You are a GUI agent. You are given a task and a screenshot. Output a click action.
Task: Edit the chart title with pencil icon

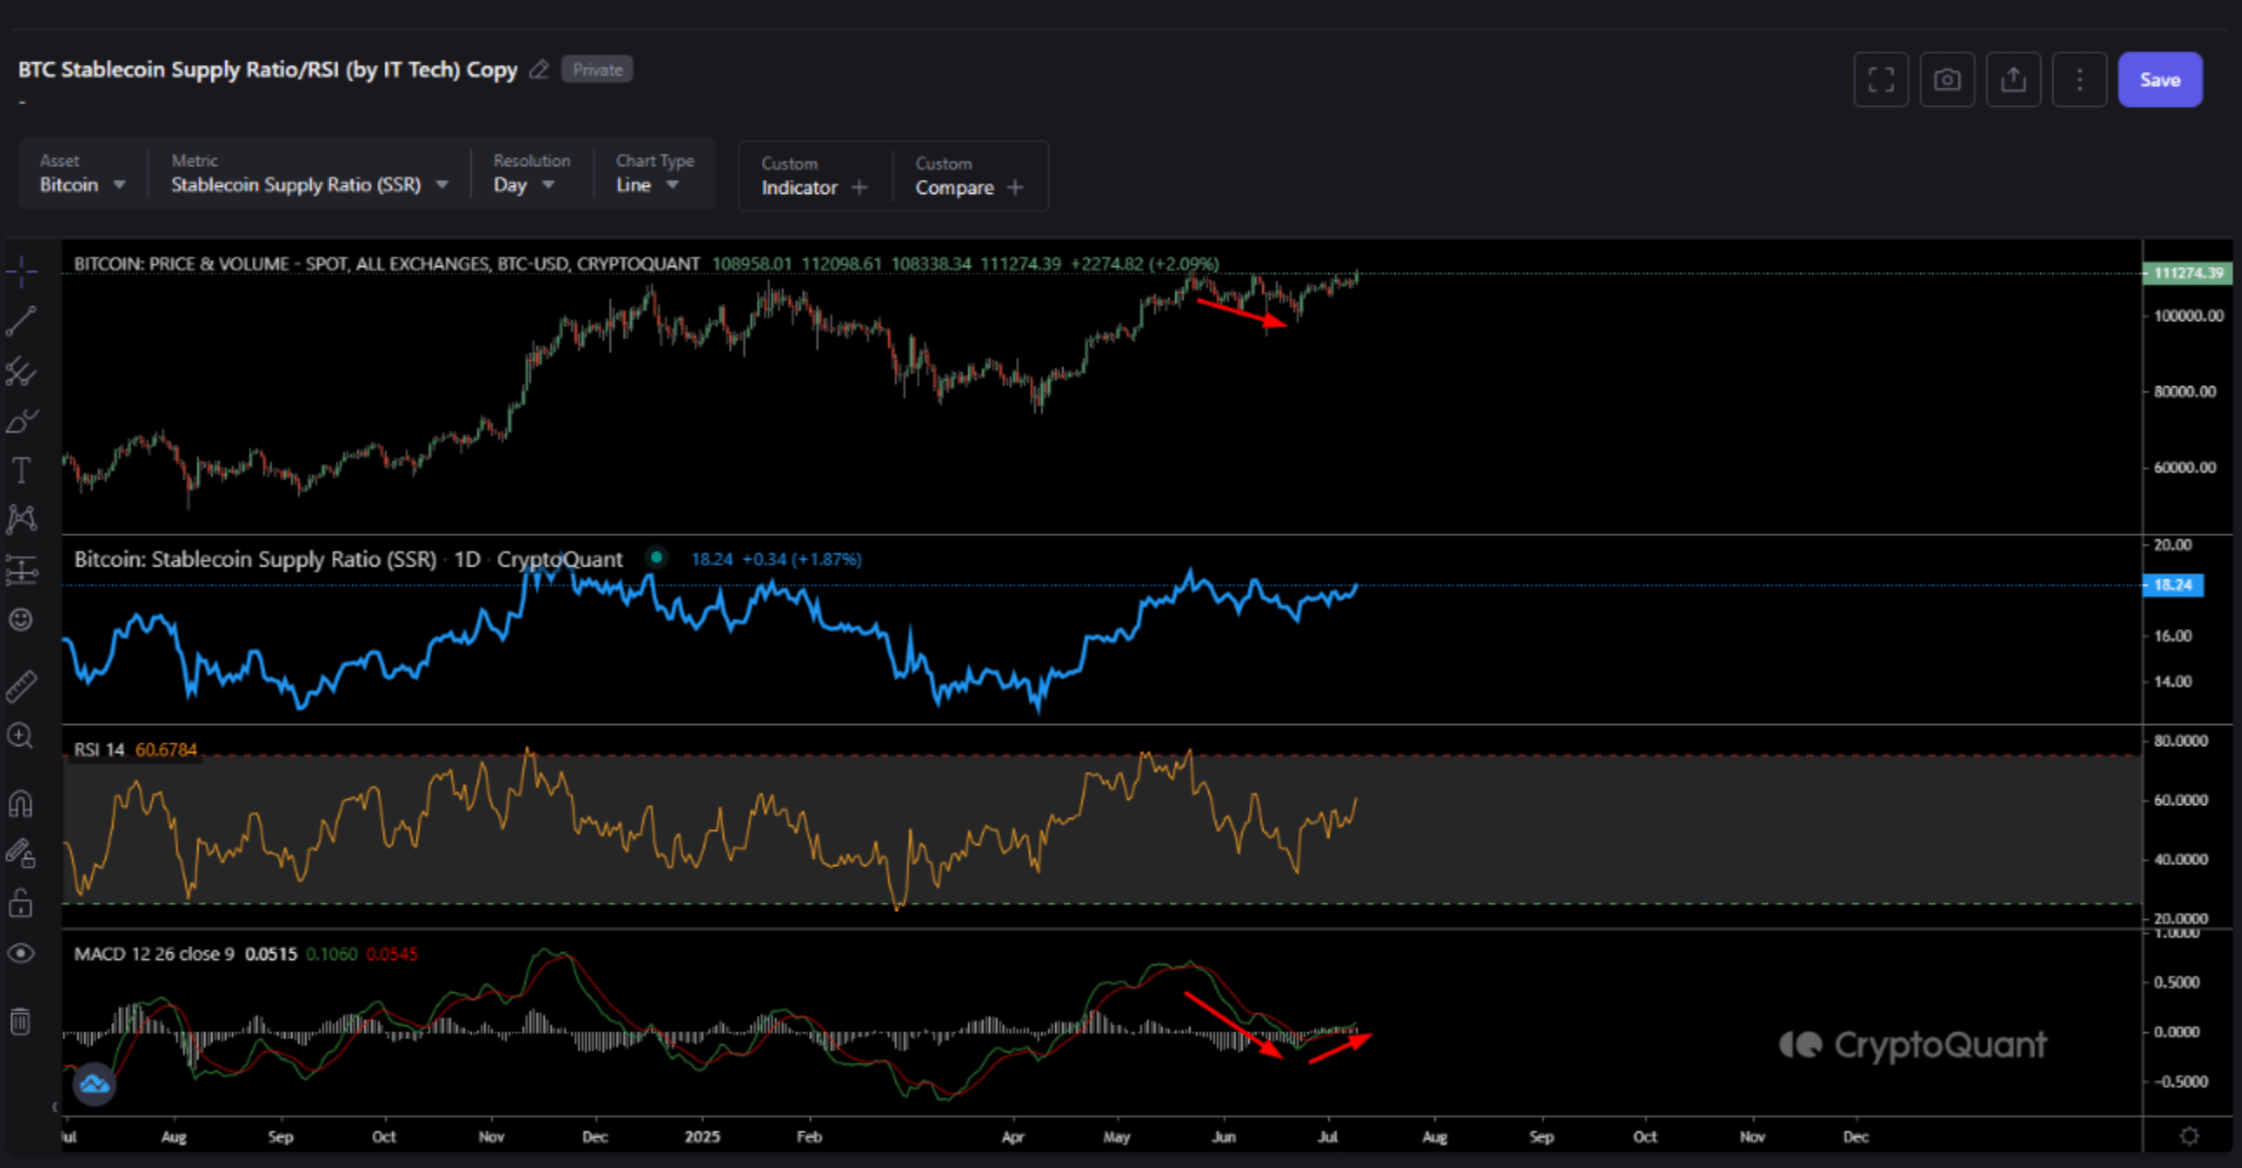(x=539, y=70)
